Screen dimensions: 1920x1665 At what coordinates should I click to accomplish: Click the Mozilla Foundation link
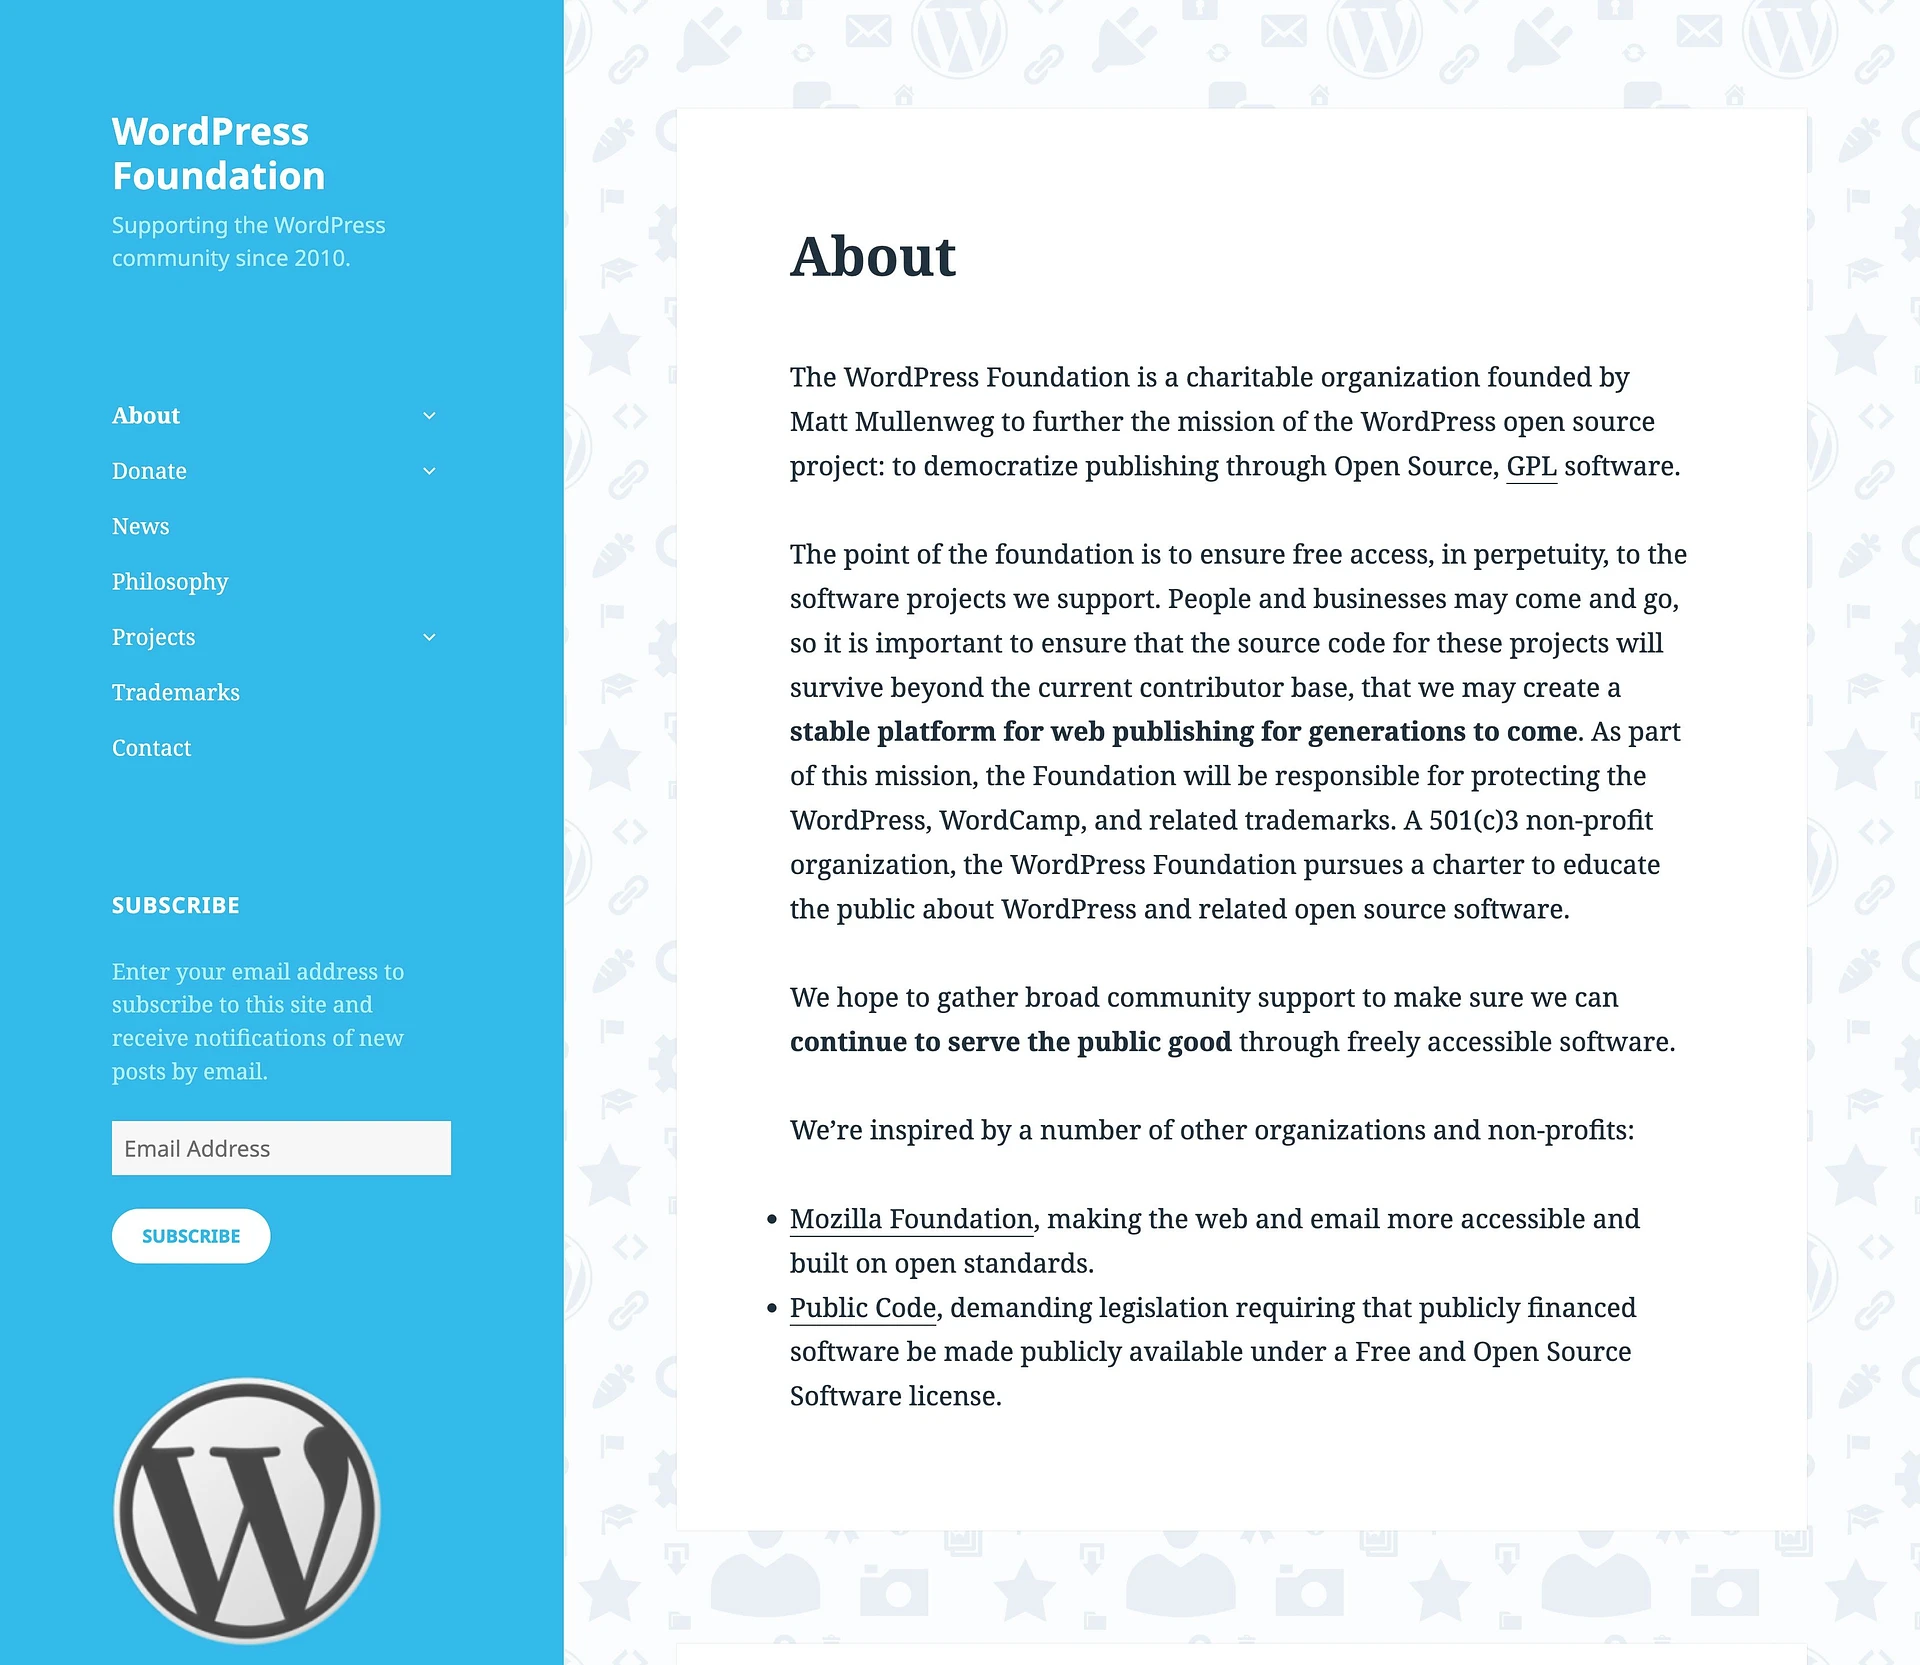911,1219
